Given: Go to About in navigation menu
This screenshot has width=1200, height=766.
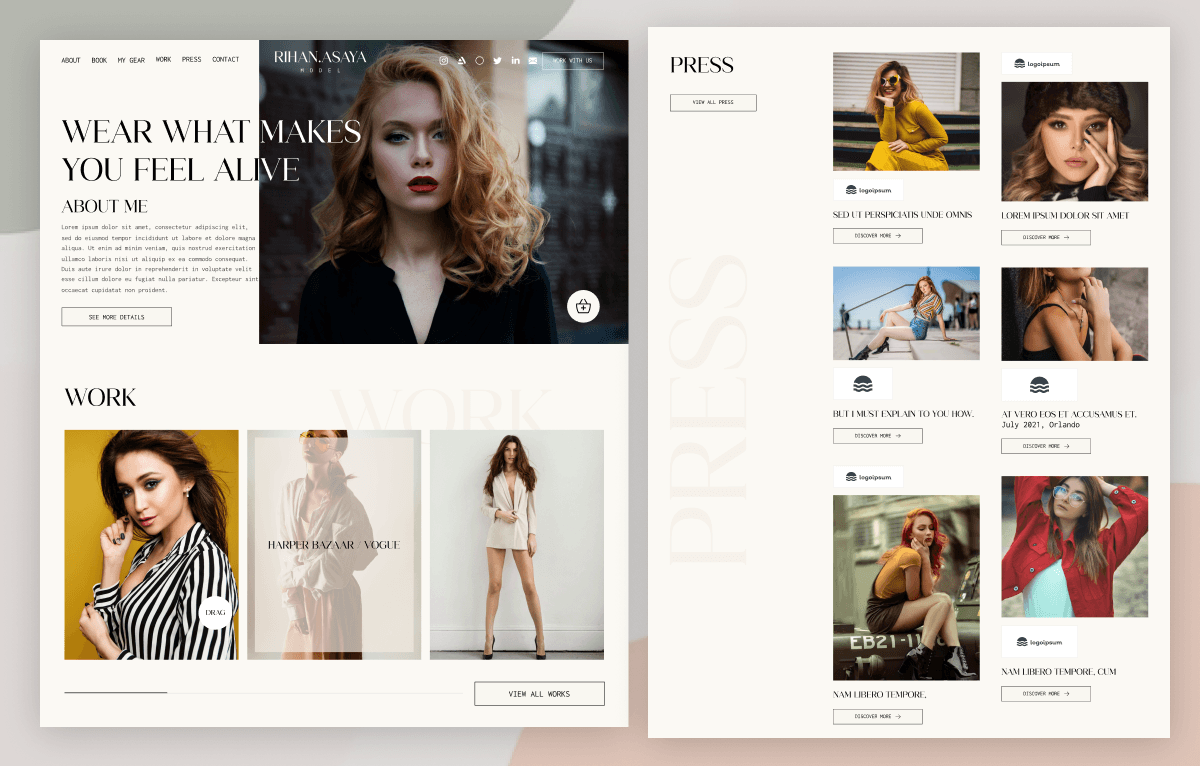Looking at the screenshot, I should [71, 60].
